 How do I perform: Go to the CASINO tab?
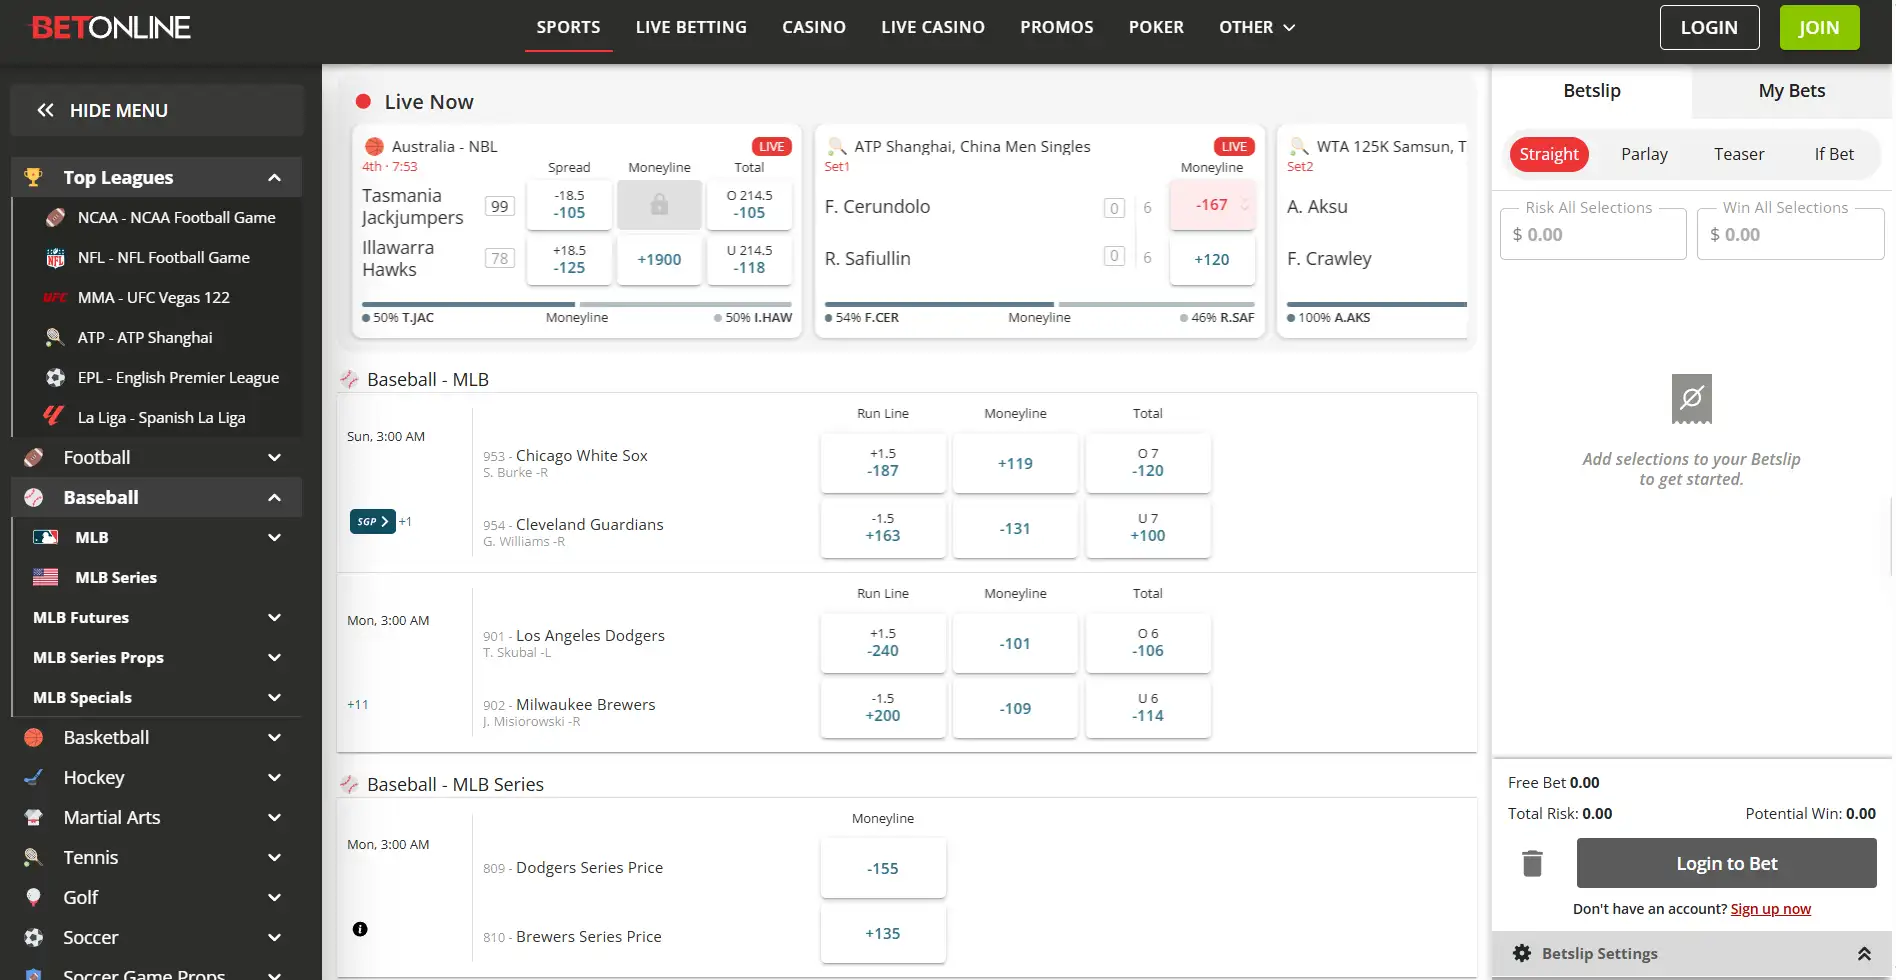click(x=814, y=27)
